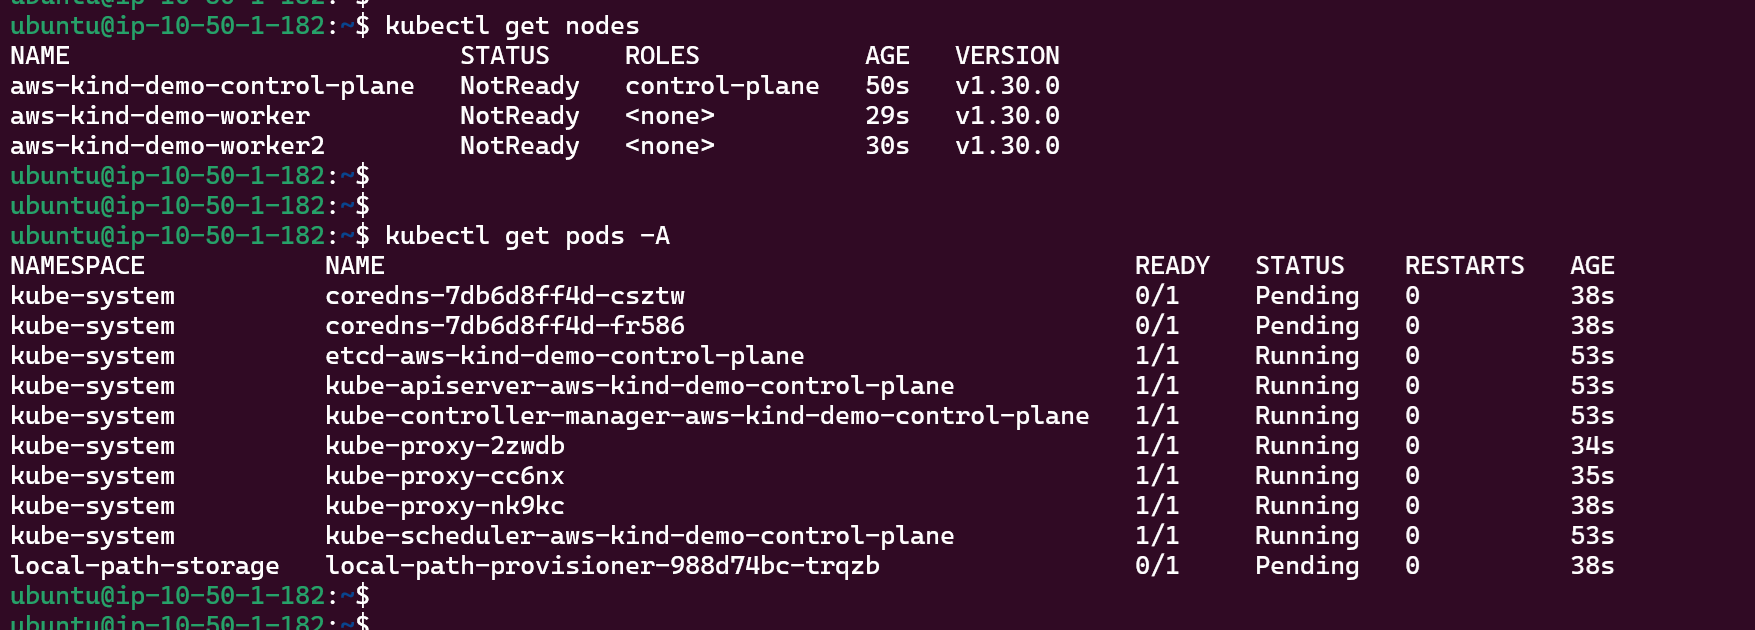This screenshot has width=1755, height=630.
Task: Click the NAMESPACE column header
Action: [x=77, y=266]
